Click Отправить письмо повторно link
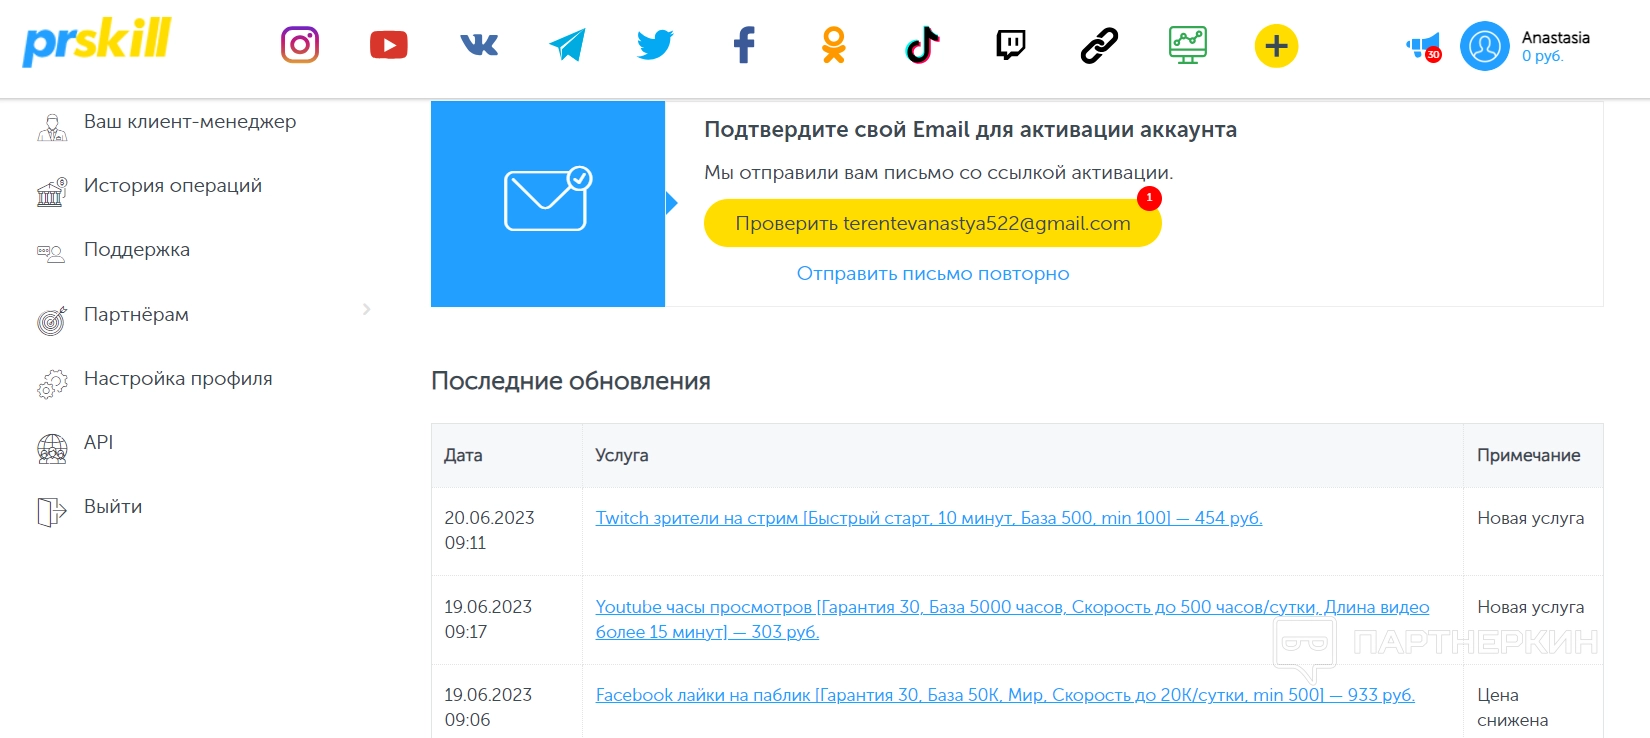This screenshot has height=738, width=1650. pos(933,273)
